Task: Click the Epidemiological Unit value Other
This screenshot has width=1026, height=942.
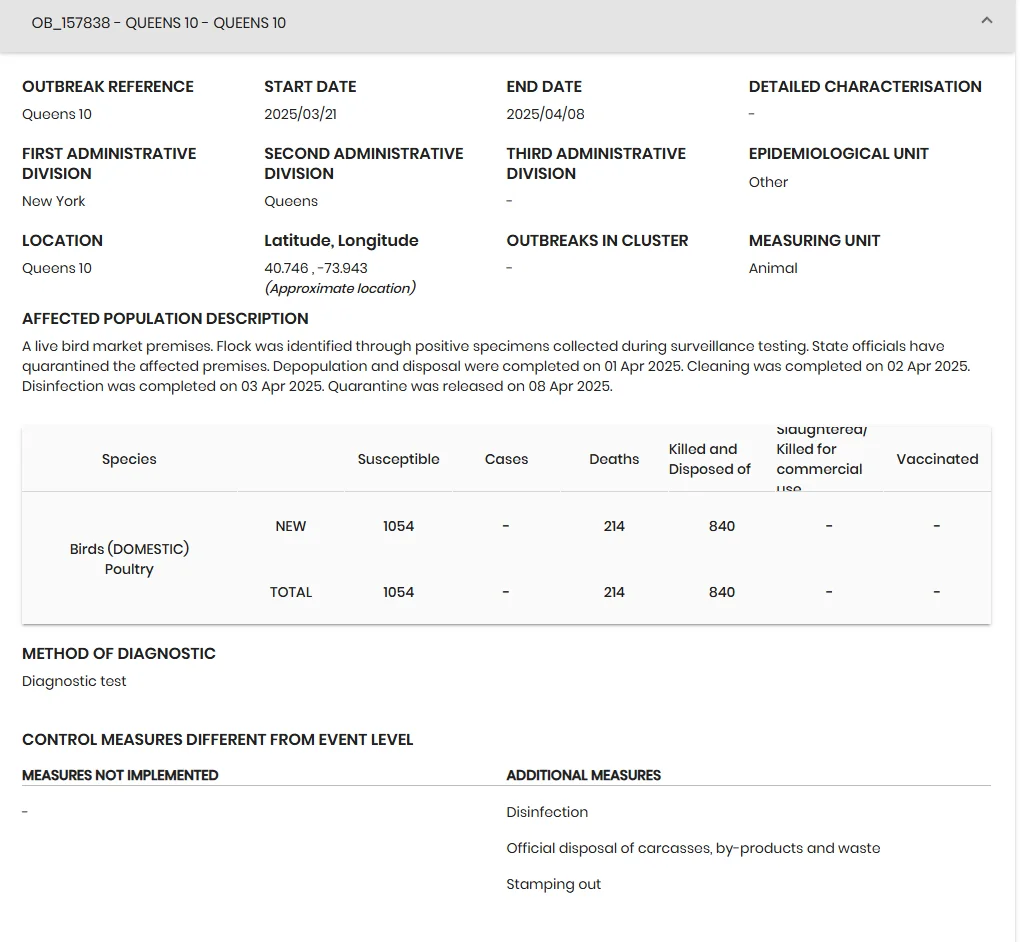Action: coord(768,182)
